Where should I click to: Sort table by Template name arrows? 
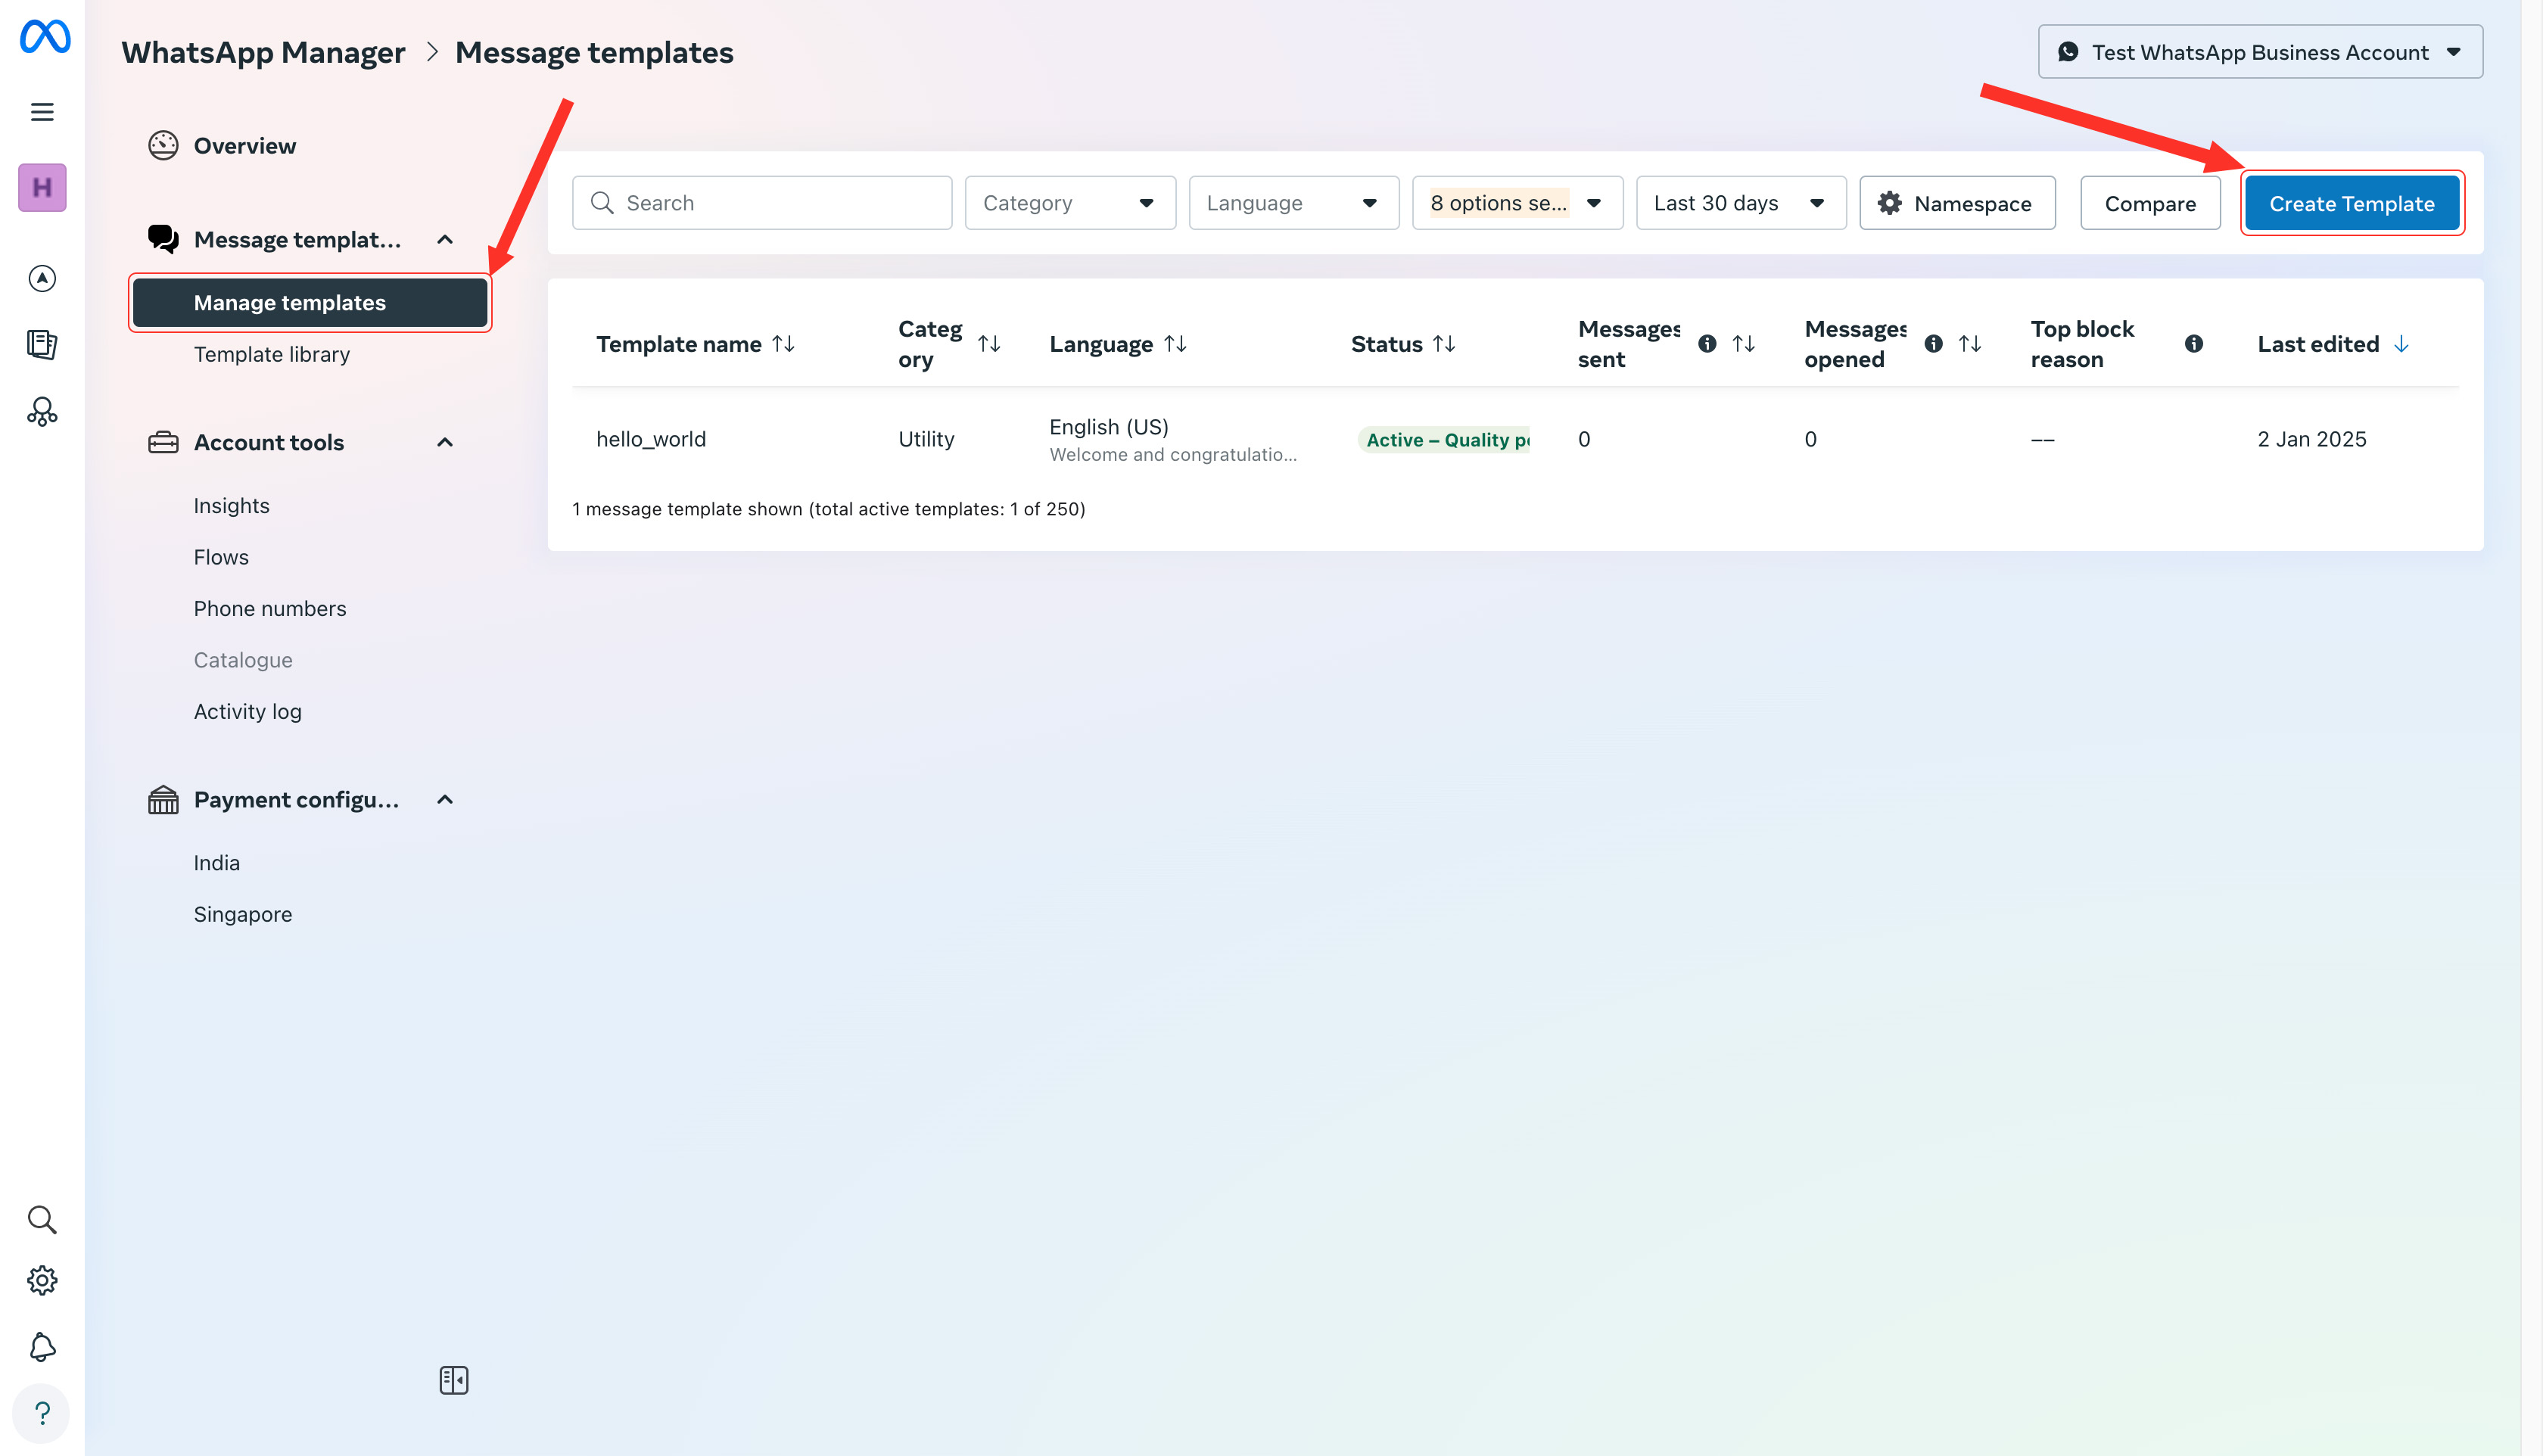[x=784, y=344]
